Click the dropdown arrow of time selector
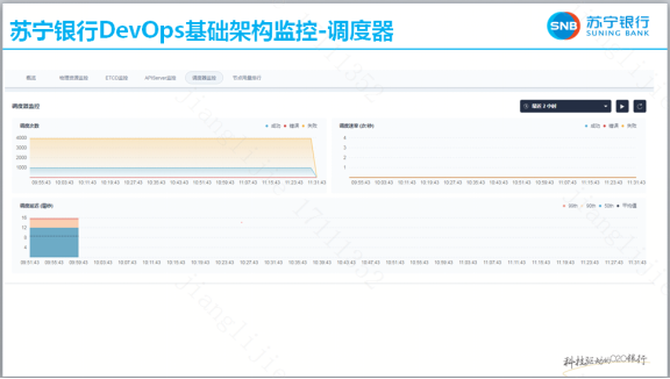670x379 pixels. pyautogui.click(x=605, y=106)
